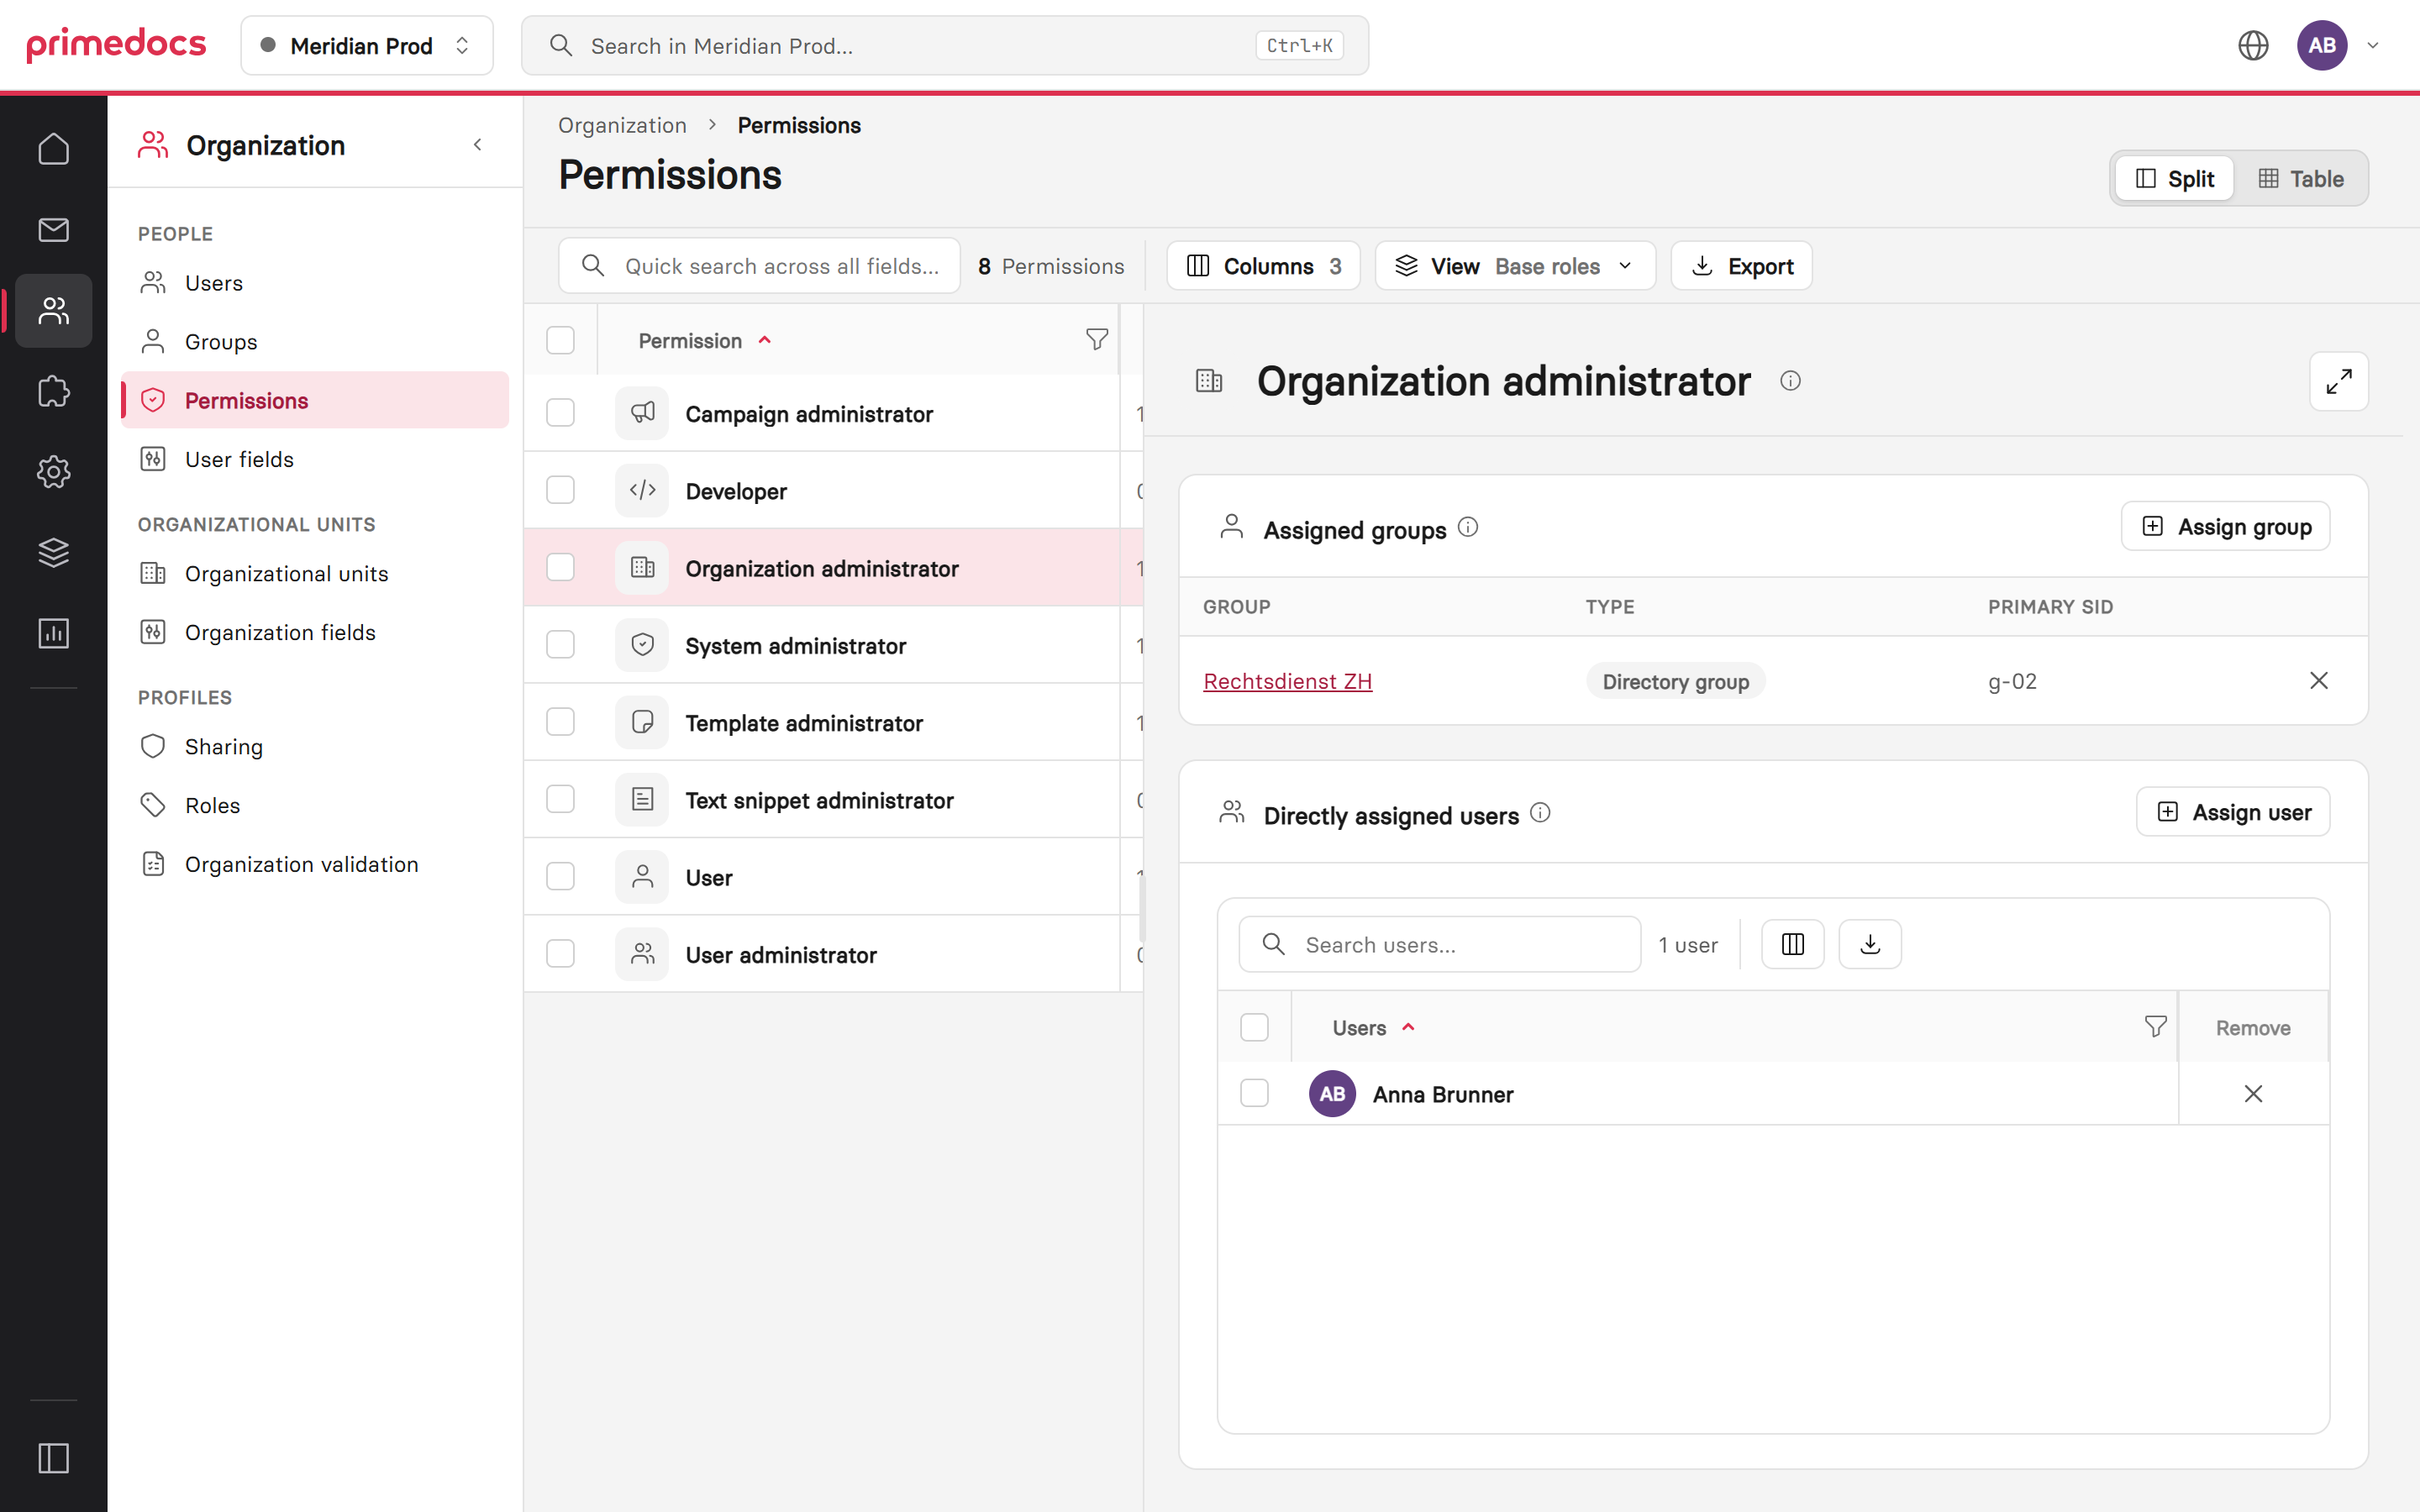Check the Organization administrator row checkbox
The width and height of the screenshot is (2420, 1512).
560,568
